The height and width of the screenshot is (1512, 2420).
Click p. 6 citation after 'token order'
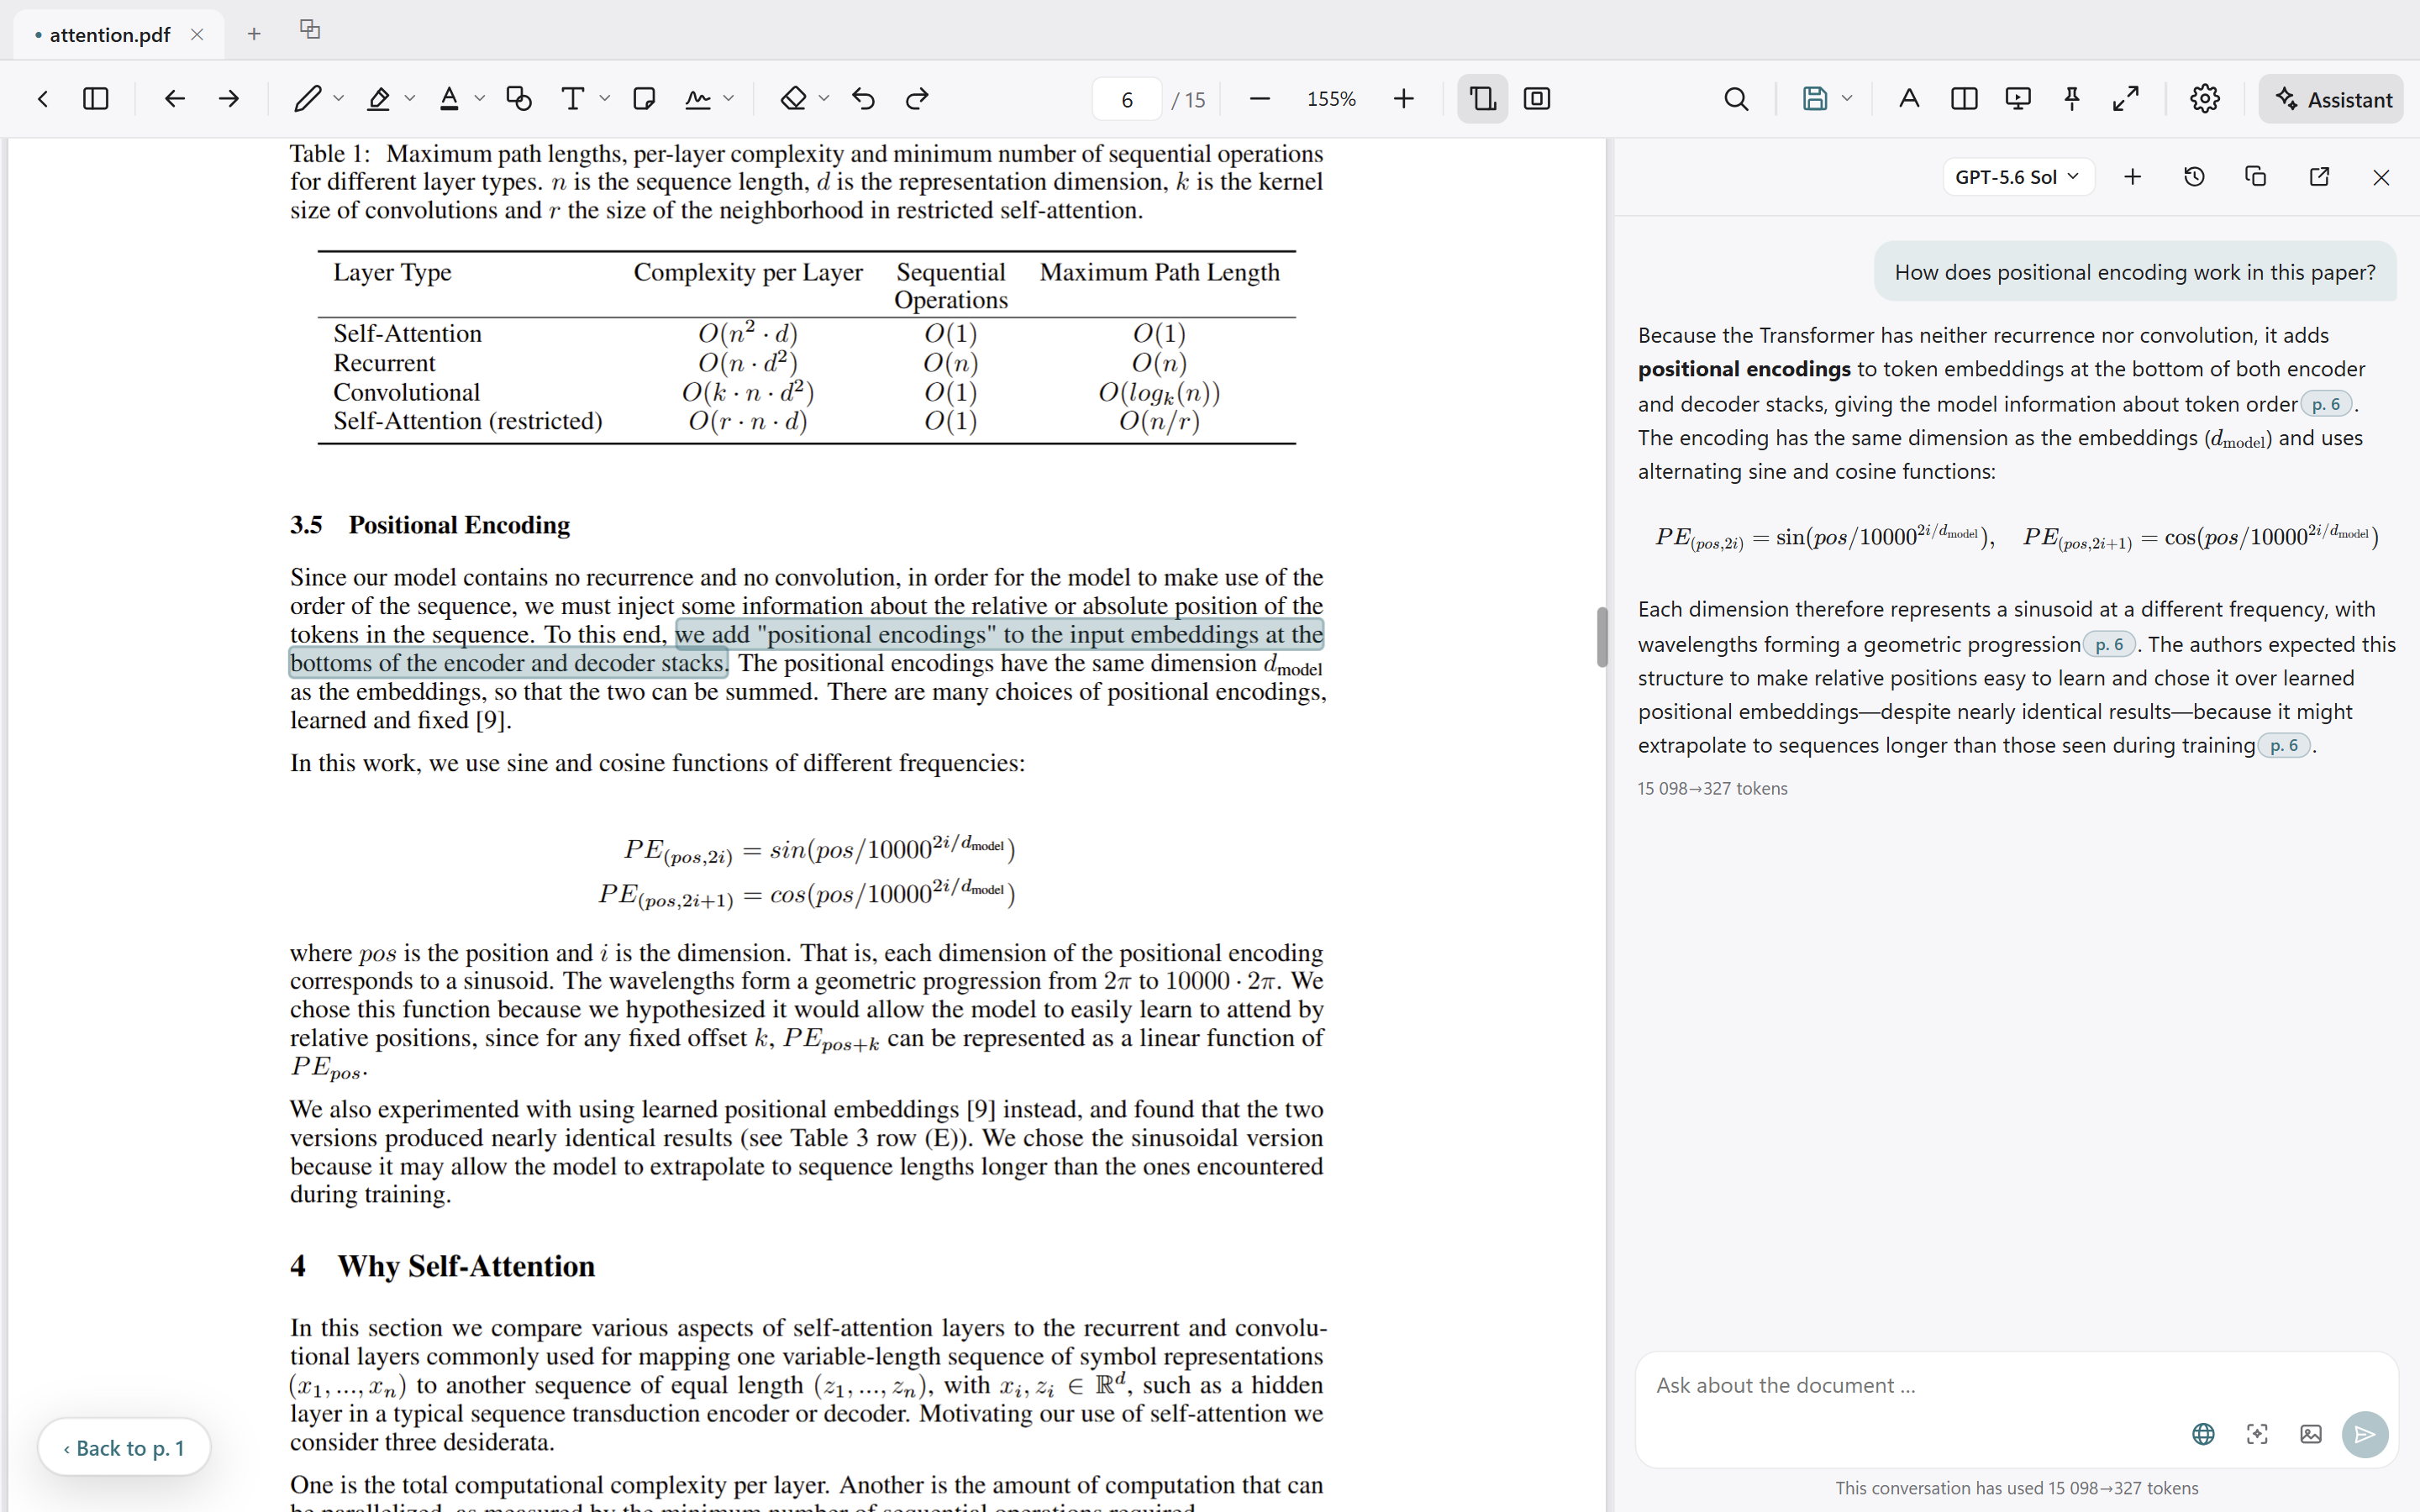click(x=2326, y=404)
